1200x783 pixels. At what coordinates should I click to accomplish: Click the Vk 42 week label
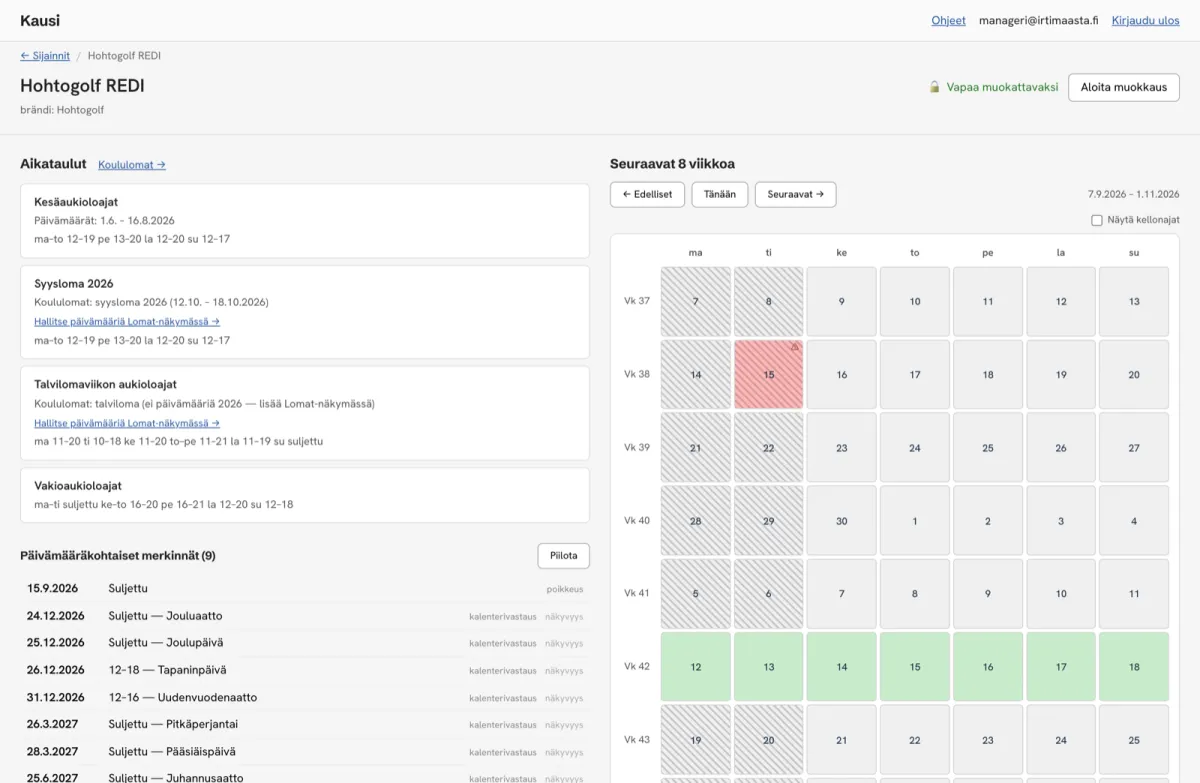637,667
